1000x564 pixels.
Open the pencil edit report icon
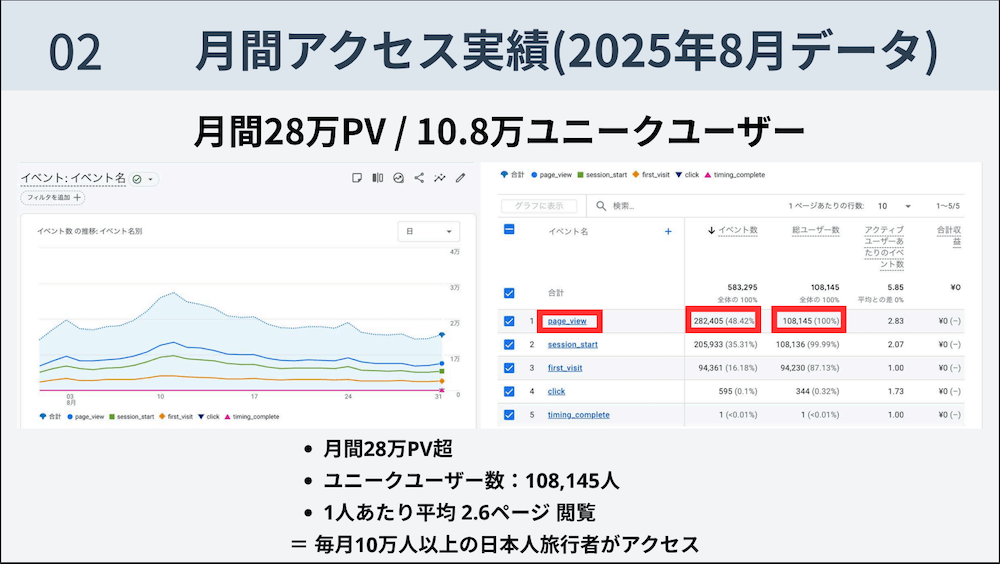pos(460,178)
